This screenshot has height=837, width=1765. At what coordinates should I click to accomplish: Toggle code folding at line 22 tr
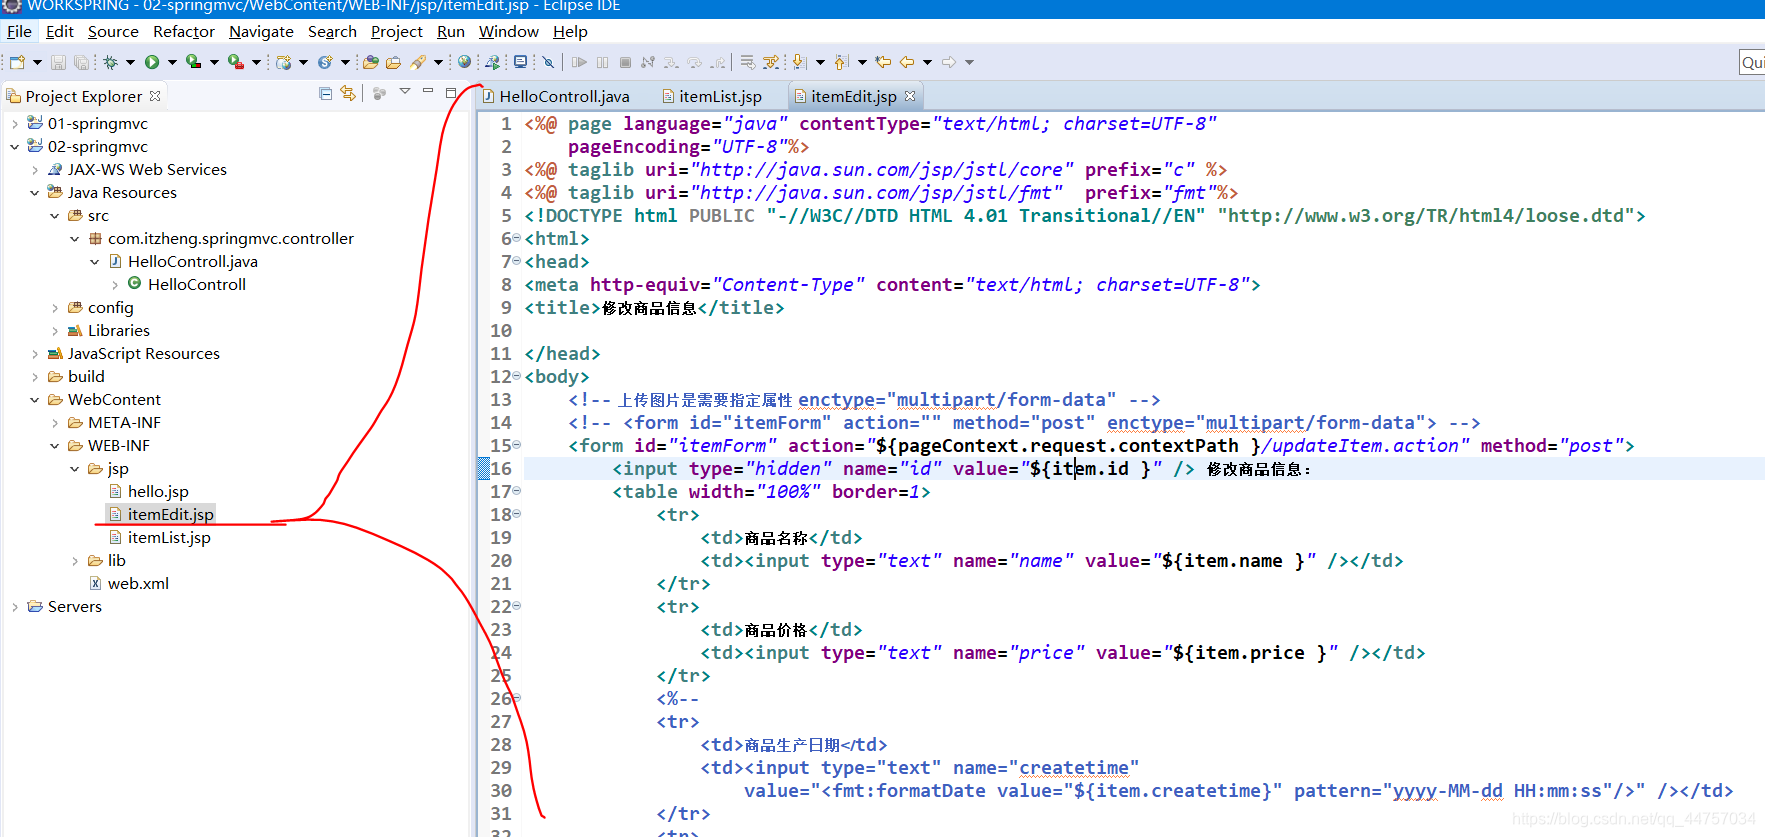click(517, 606)
